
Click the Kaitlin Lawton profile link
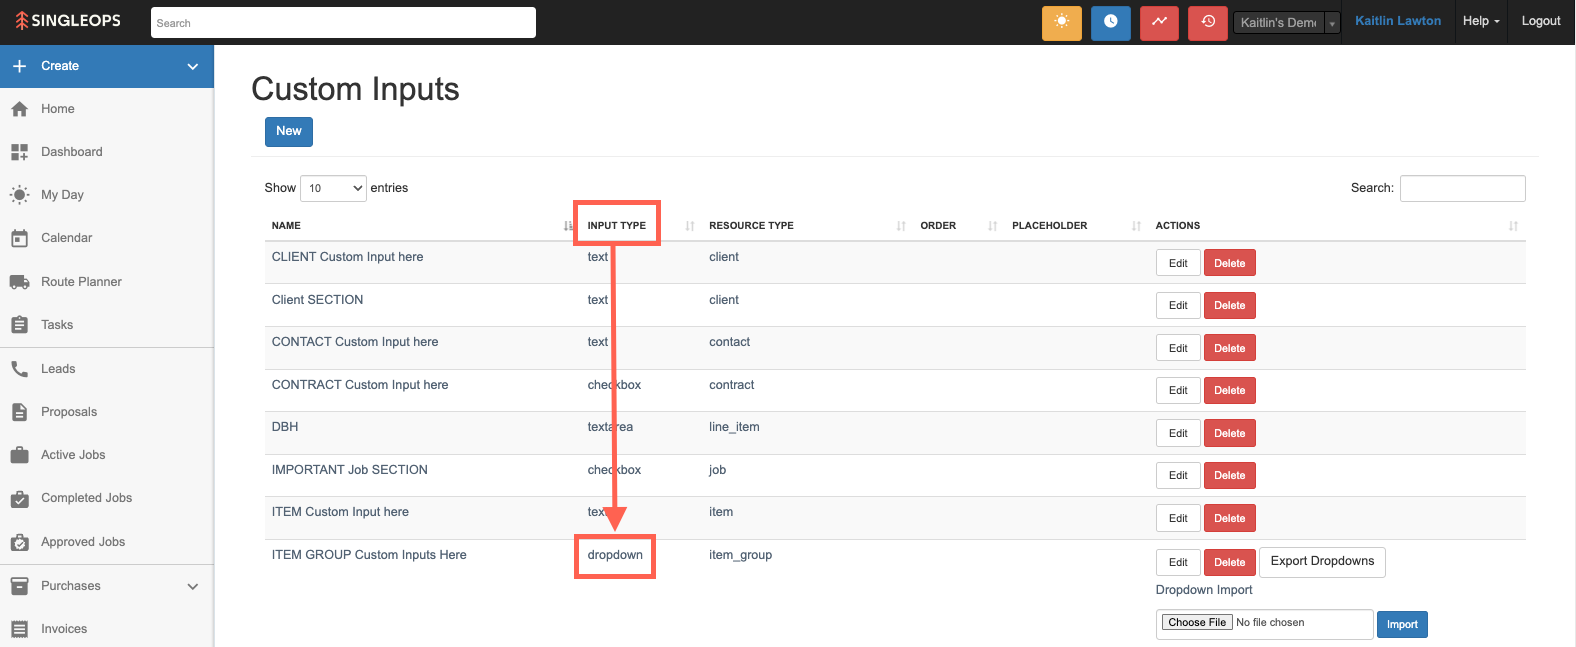pos(1397,21)
